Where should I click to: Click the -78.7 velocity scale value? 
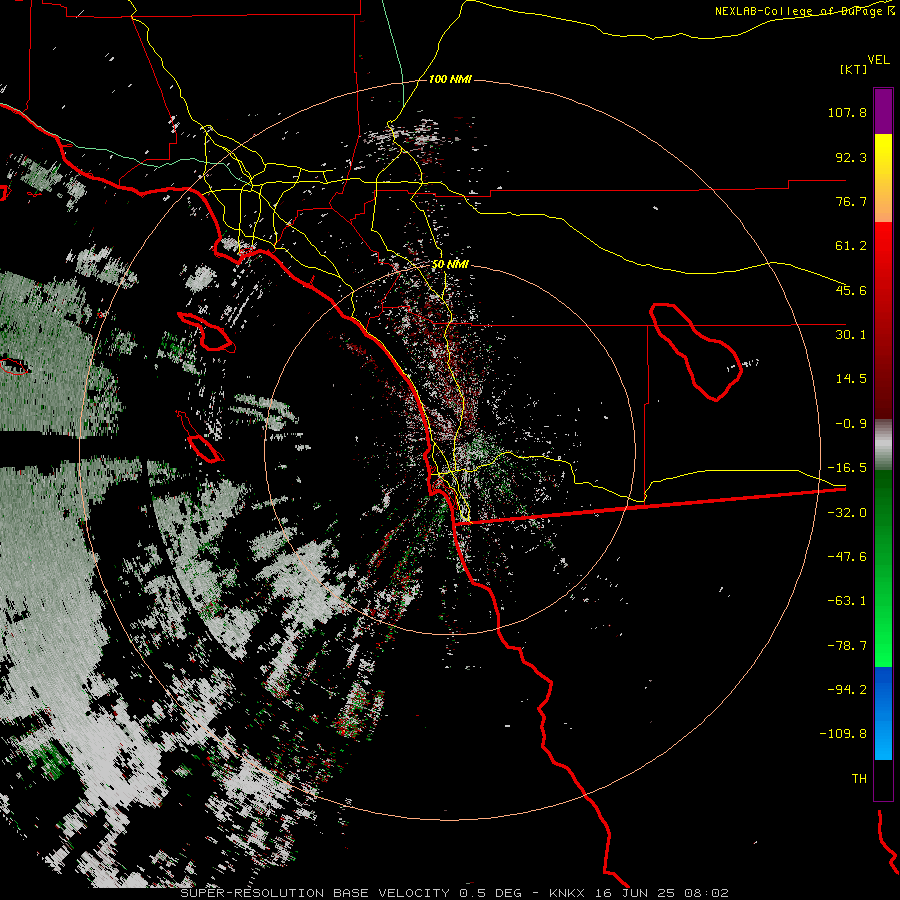847,646
